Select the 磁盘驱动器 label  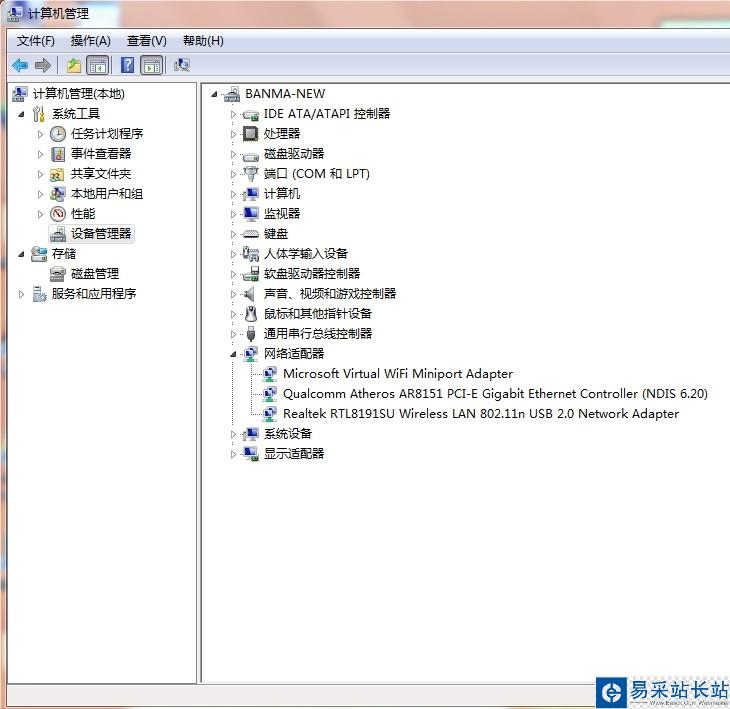tap(294, 154)
